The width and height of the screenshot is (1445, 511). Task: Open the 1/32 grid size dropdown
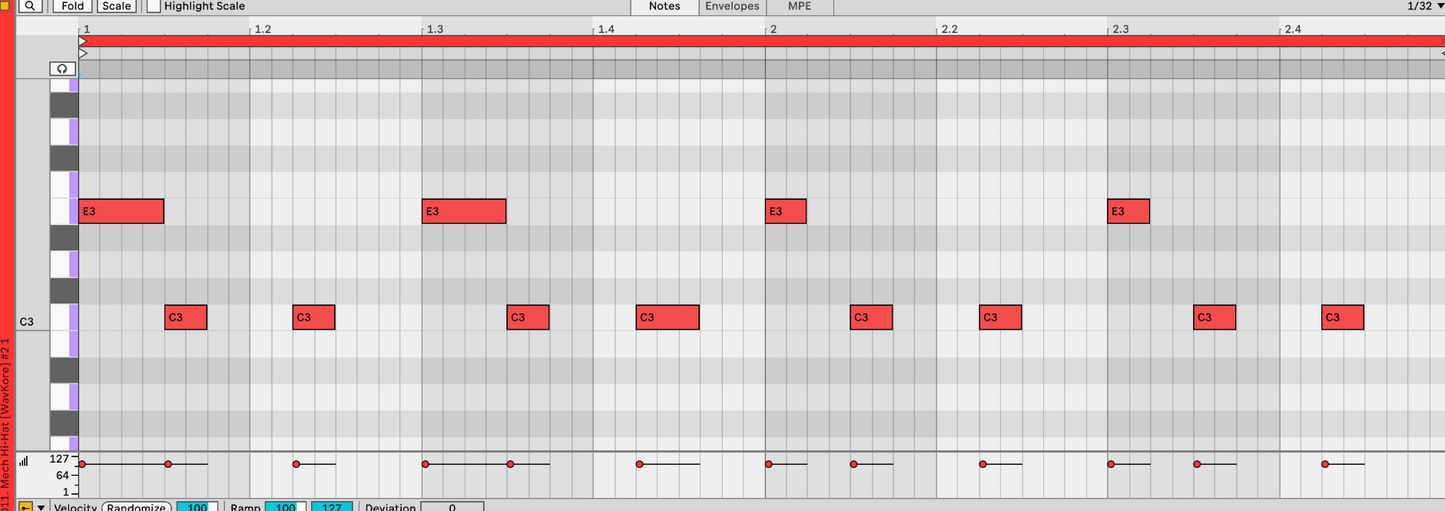[1424, 6]
